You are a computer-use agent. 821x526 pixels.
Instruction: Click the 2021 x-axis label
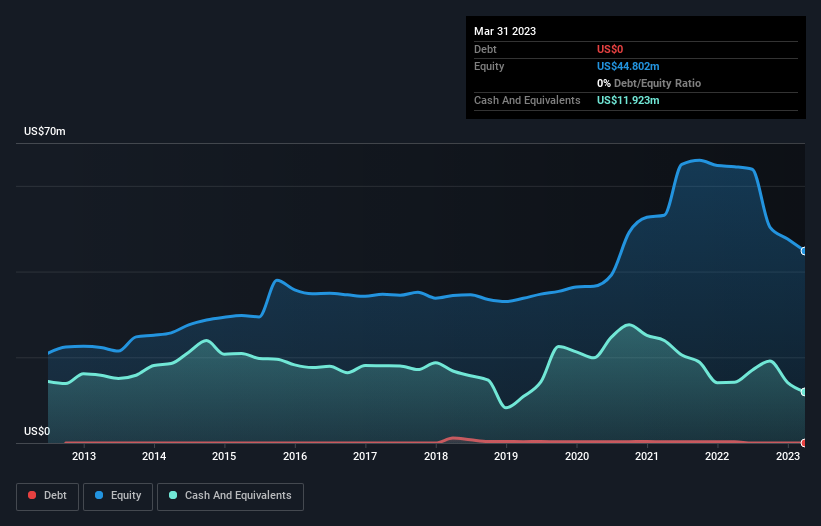coord(647,456)
